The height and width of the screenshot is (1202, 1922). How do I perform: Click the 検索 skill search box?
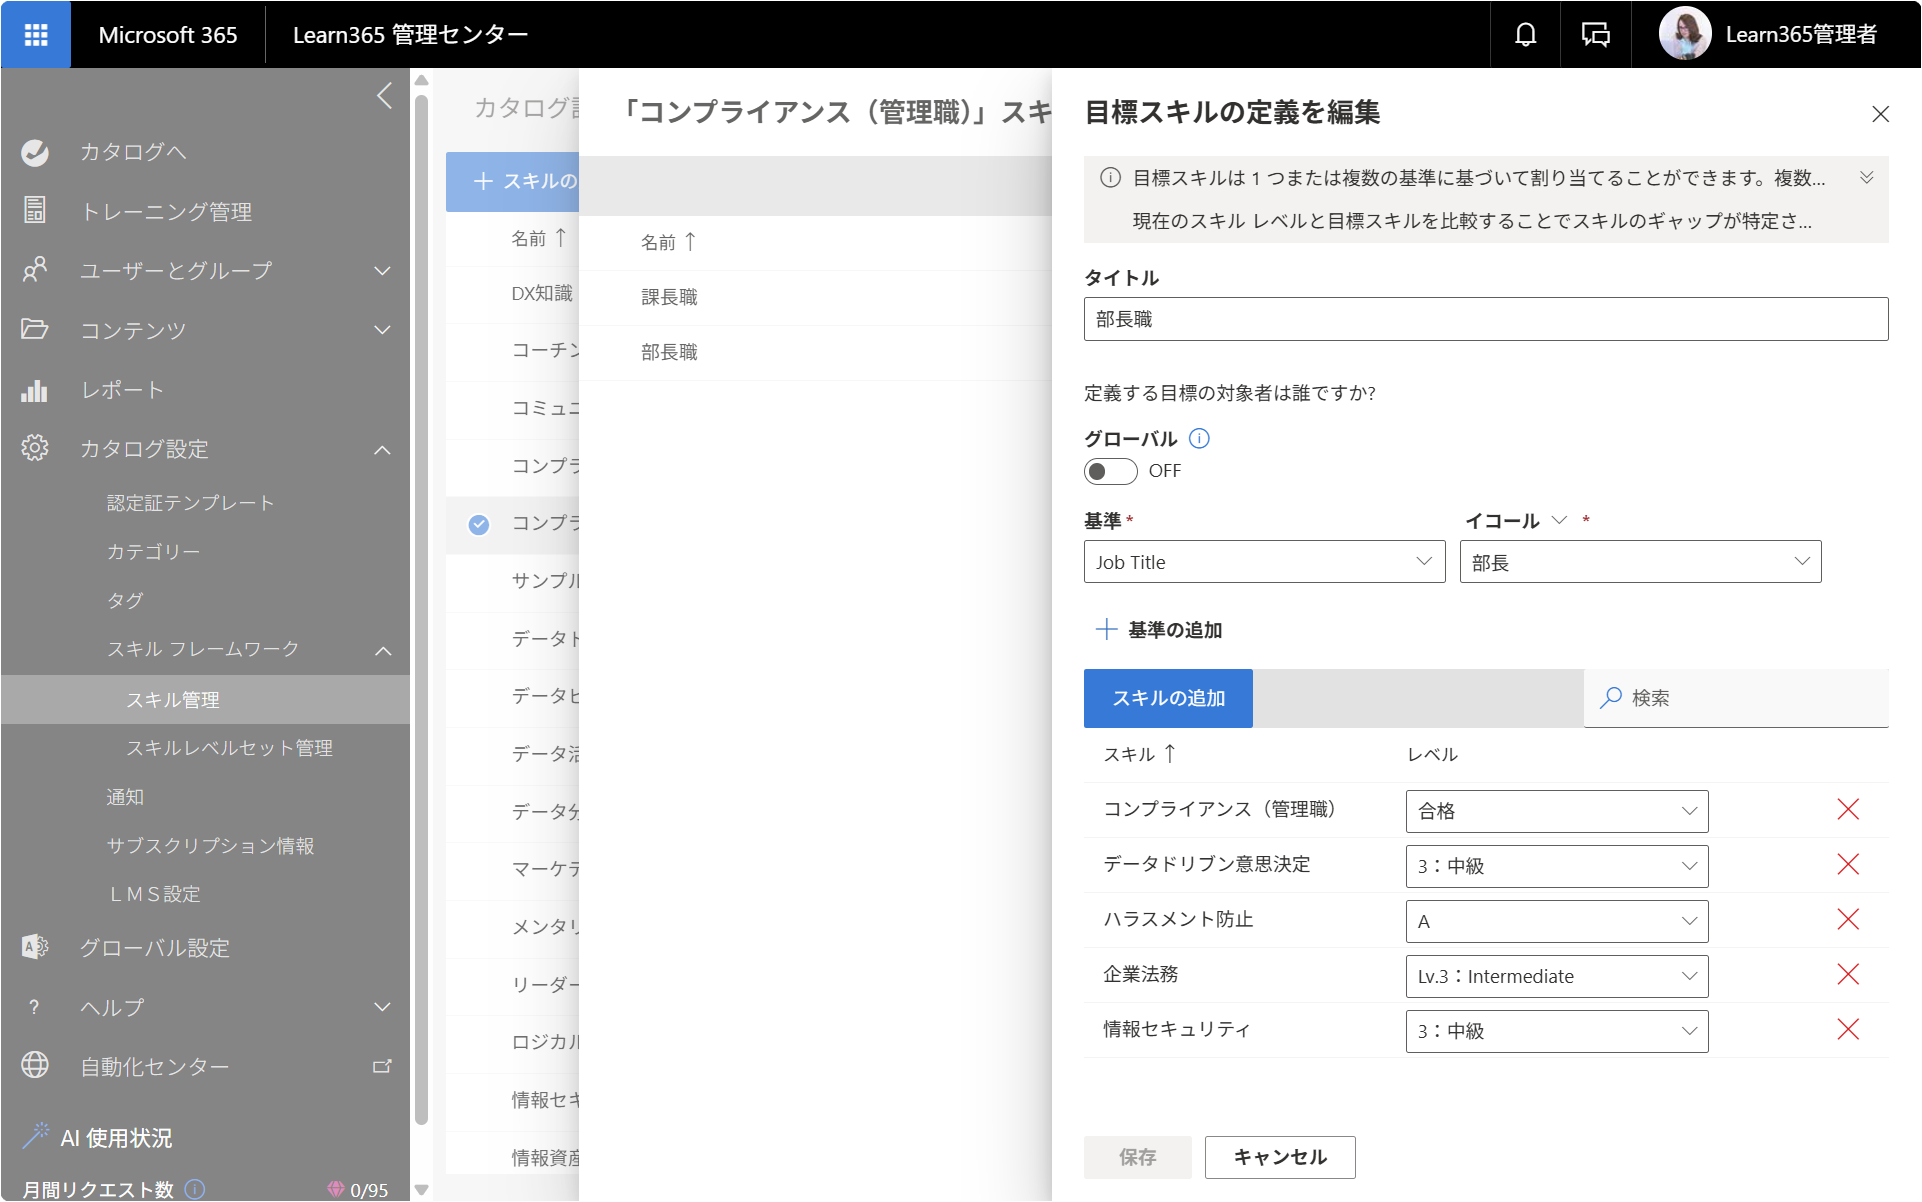(1736, 698)
